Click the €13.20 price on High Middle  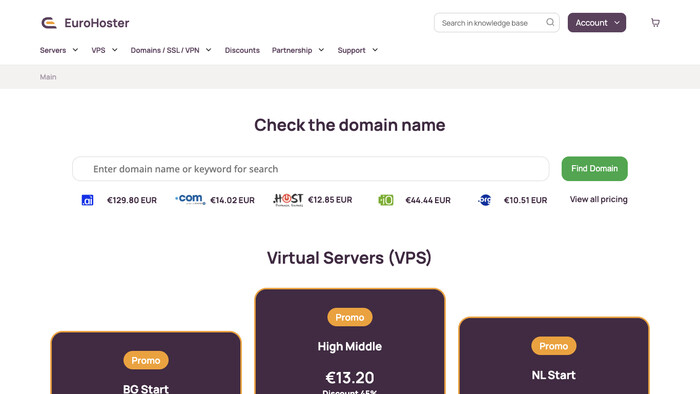point(350,377)
